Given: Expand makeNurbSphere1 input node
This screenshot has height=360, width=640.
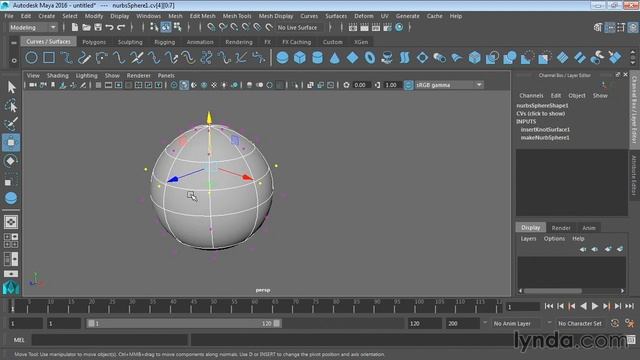Looking at the screenshot, I should [x=545, y=138].
